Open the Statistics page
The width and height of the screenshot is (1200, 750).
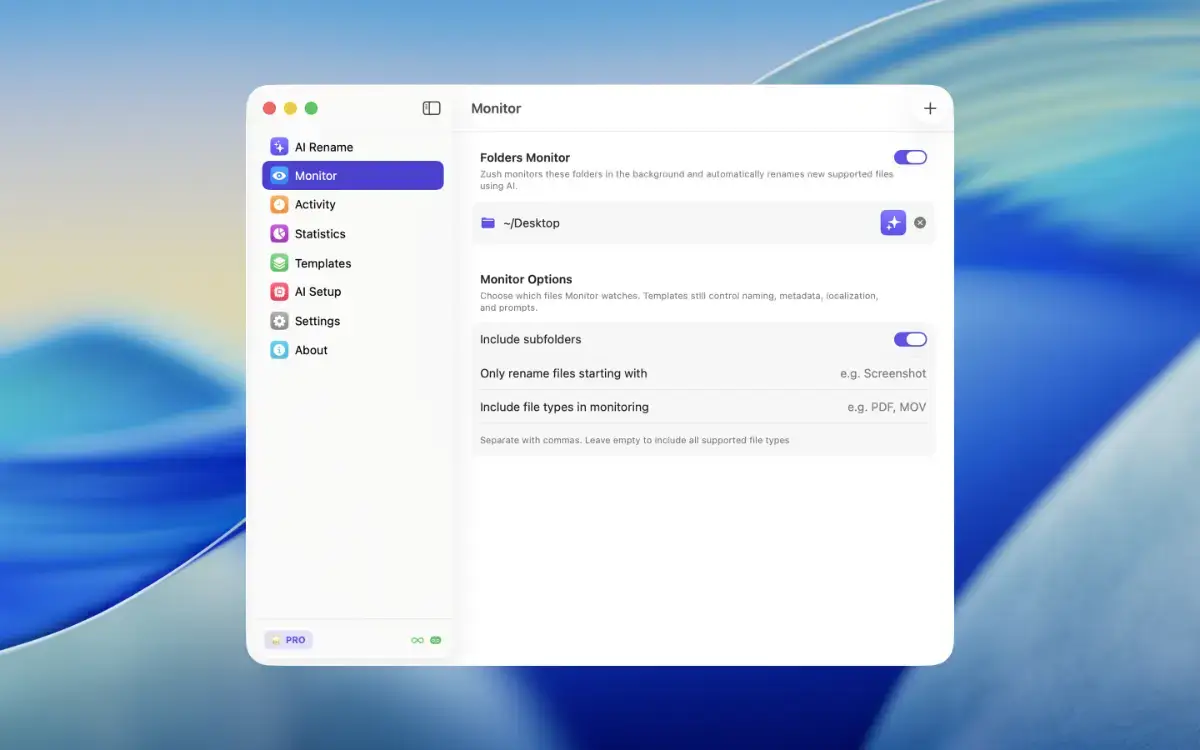(352, 233)
